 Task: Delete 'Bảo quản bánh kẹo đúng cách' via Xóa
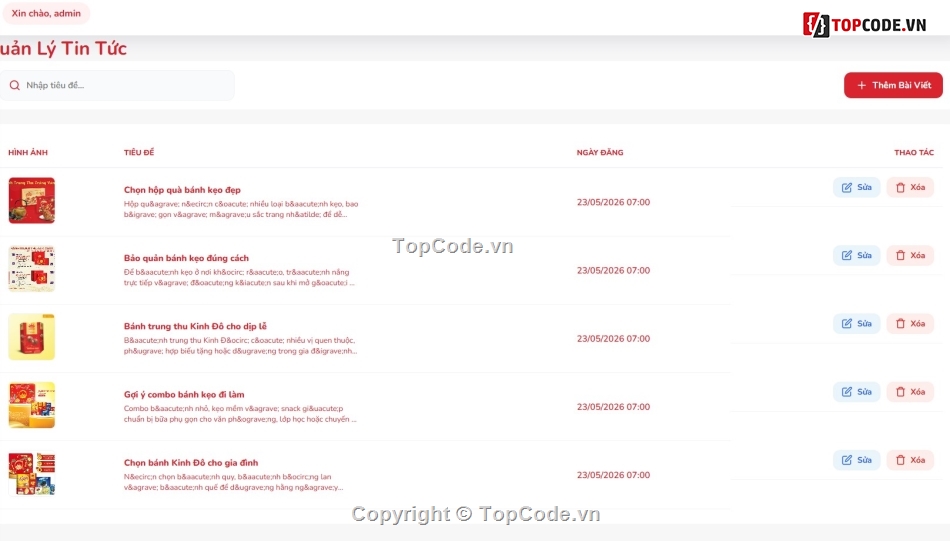pyautogui.click(x=910, y=256)
